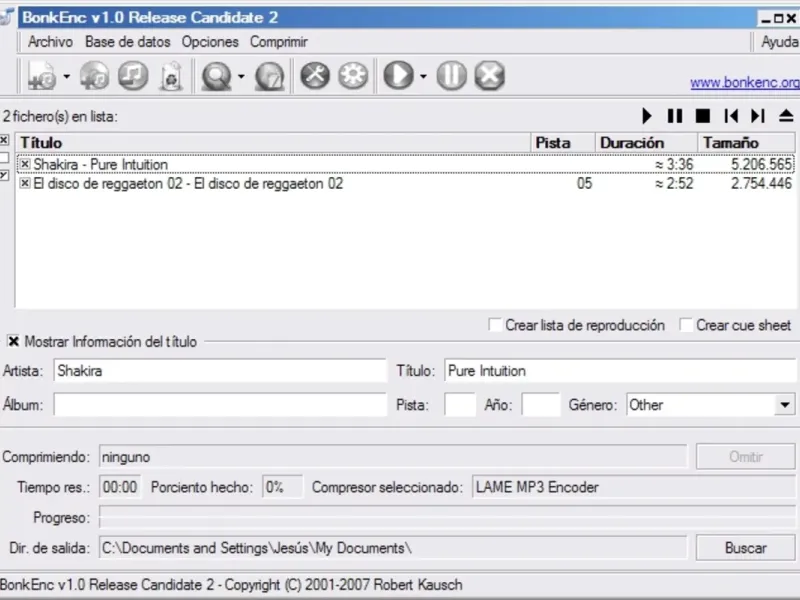Open the Opciones menu
The image size is (800, 600).
click(x=210, y=42)
